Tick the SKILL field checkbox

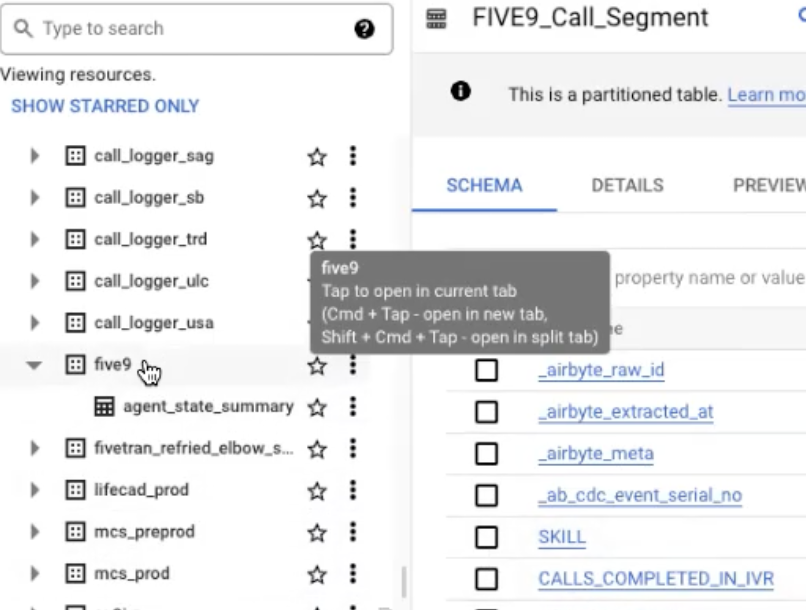point(486,537)
